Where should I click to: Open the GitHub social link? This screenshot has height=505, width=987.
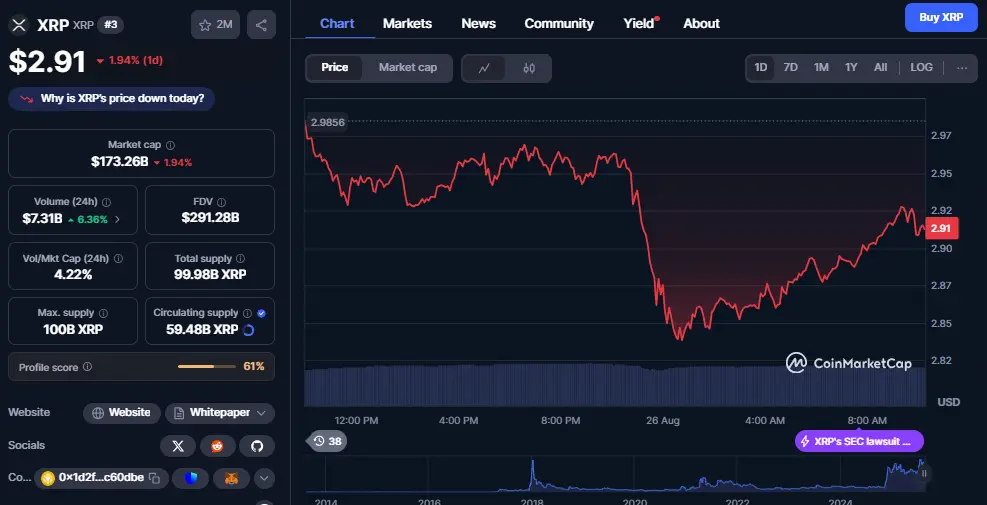click(x=257, y=446)
